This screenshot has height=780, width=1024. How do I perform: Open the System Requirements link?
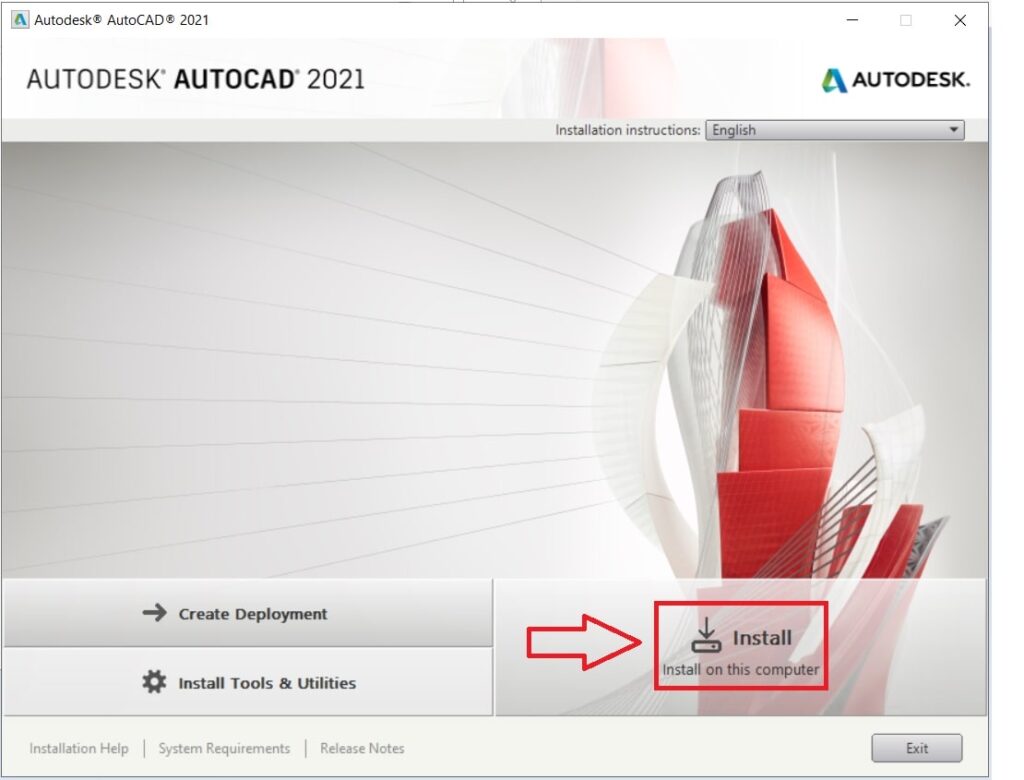click(x=224, y=748)
